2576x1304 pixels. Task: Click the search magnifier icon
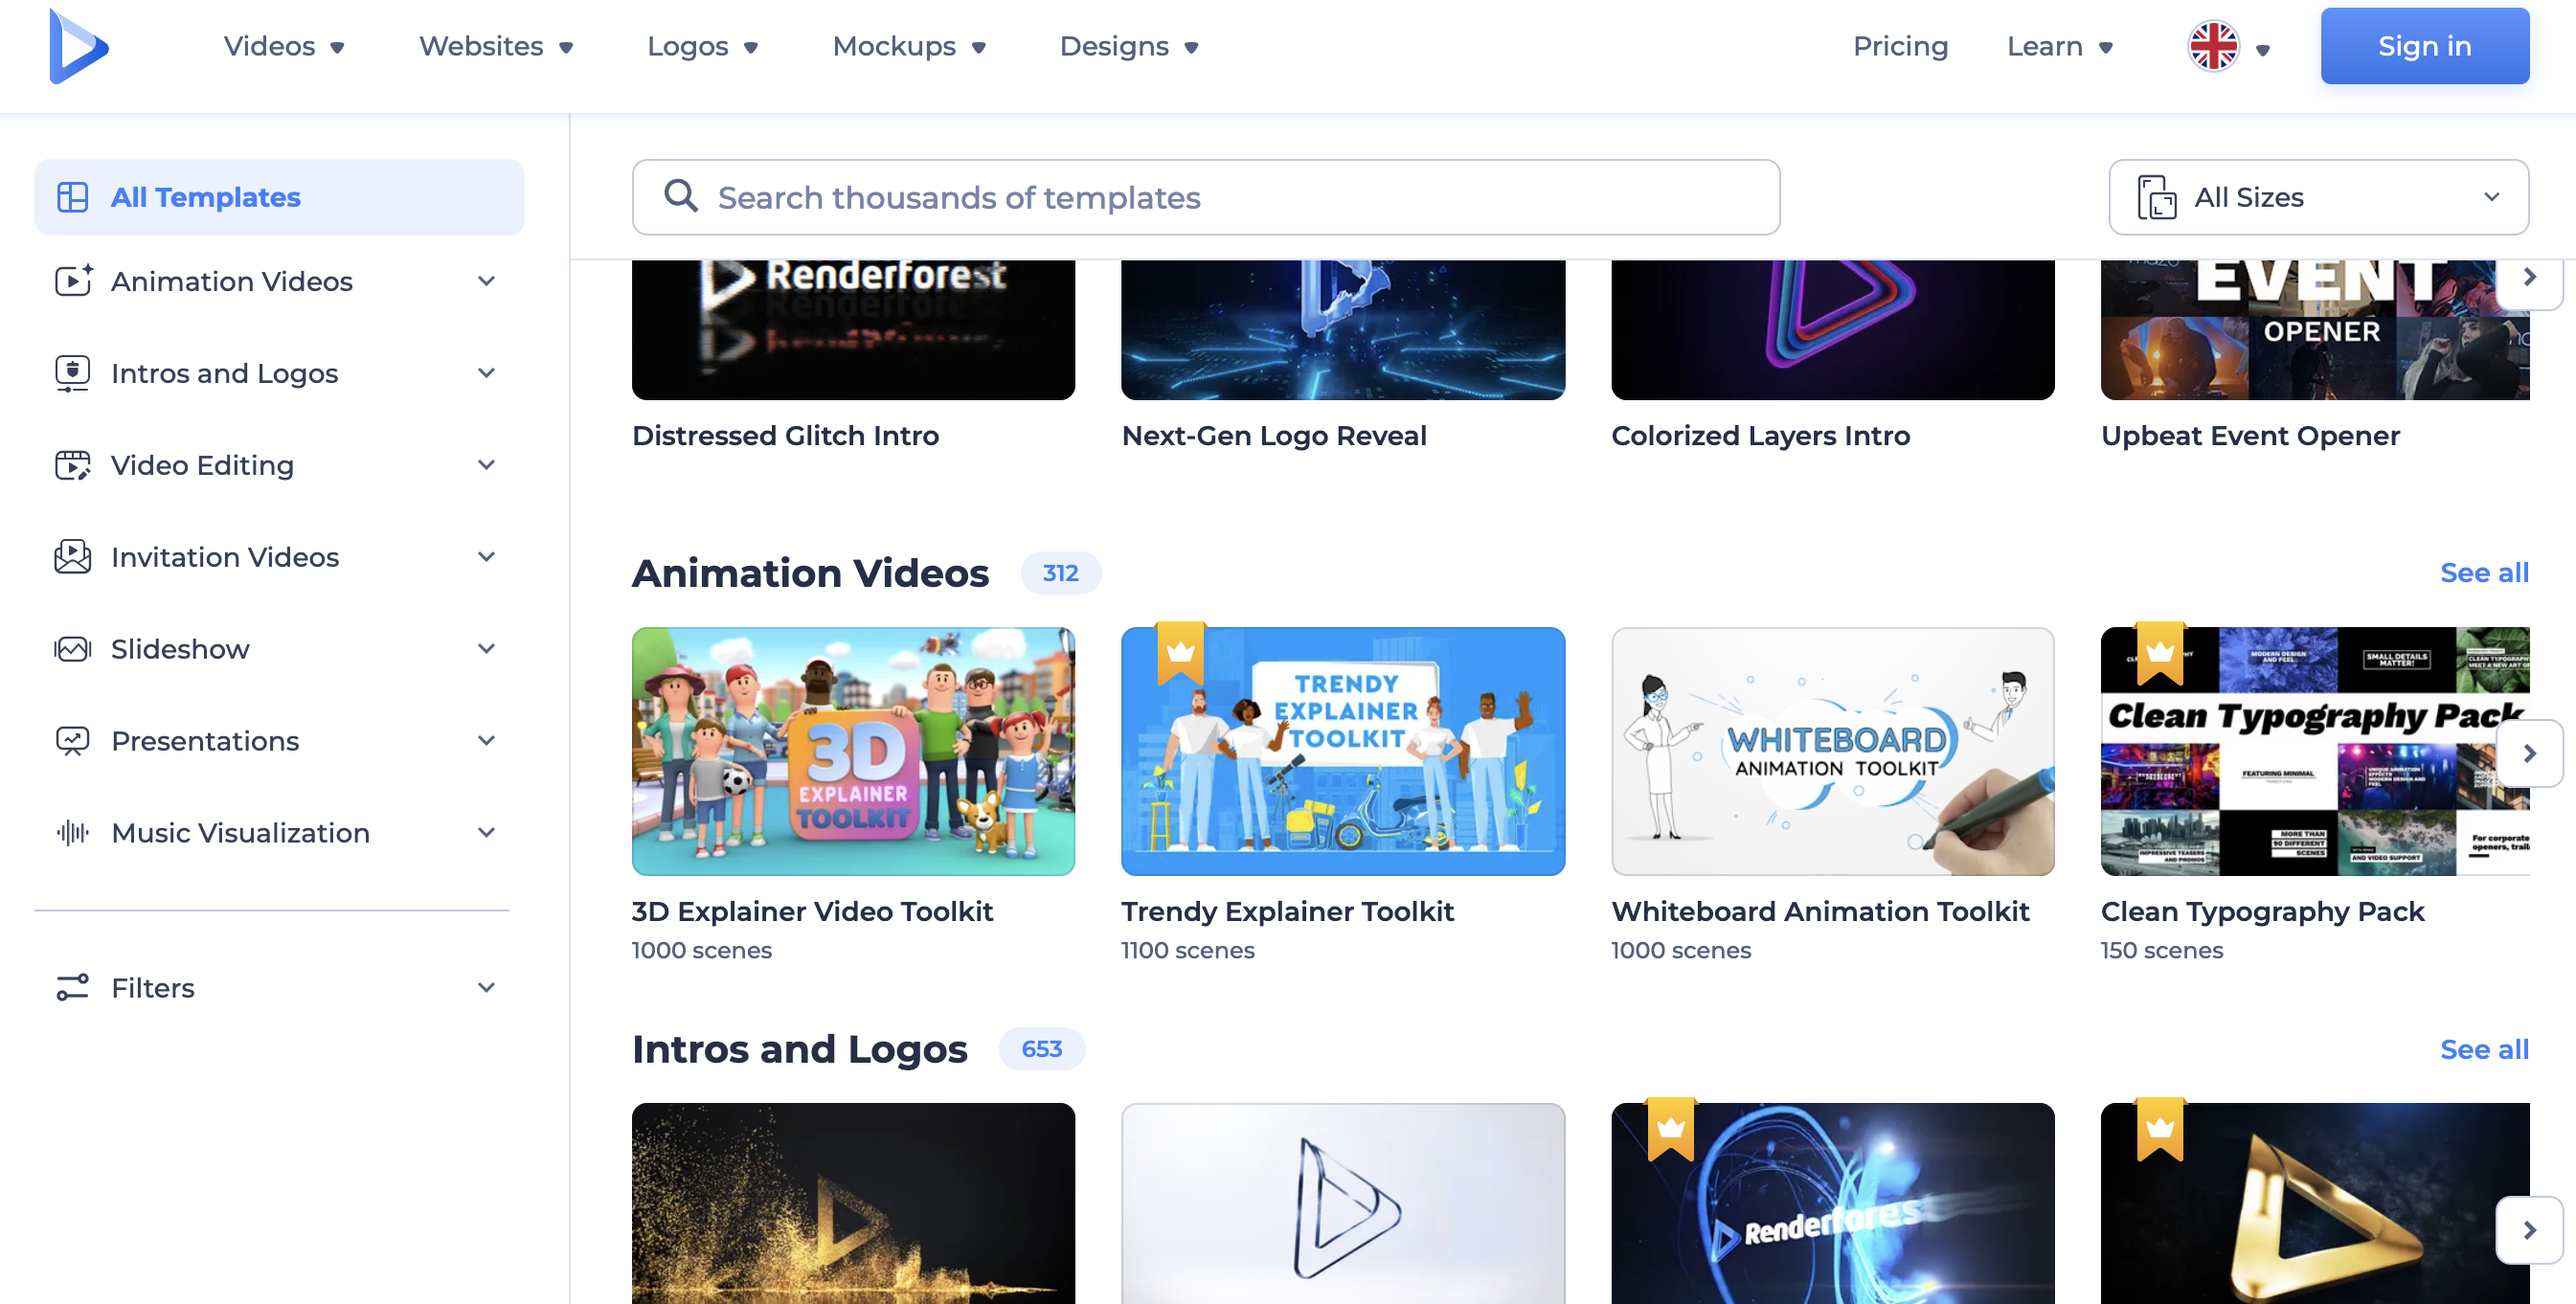tap(681, 196)
